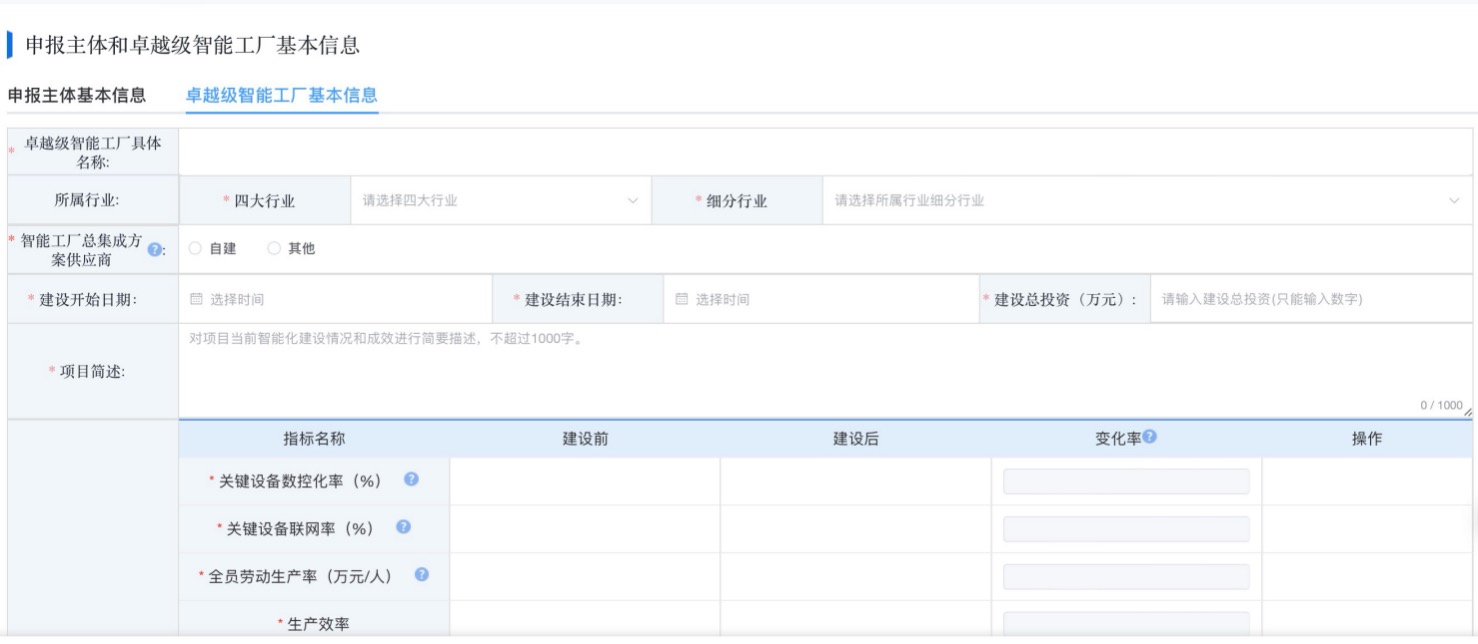Switch to 申报主体基本信息 tab
Image resolution: width=1478 pixels, height=644 pixels.
(77, 96)
